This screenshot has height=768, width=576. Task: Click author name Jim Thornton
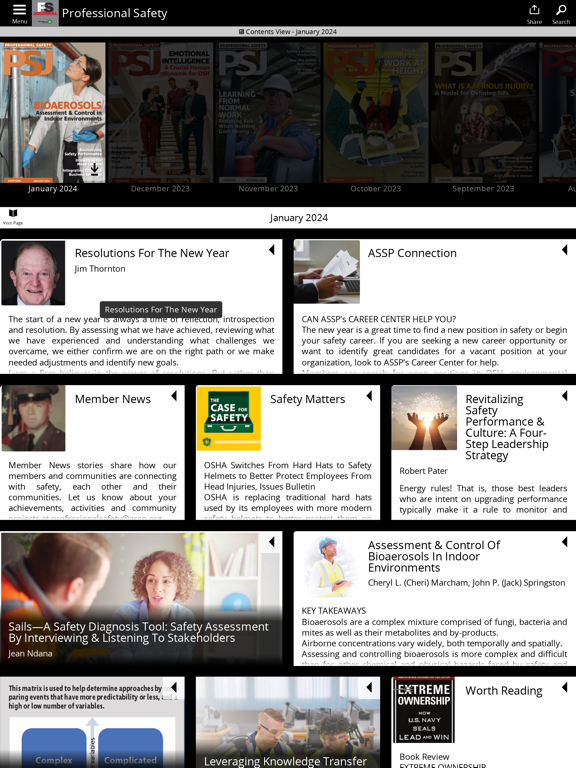pyautogui.click(x=100, y=269)
